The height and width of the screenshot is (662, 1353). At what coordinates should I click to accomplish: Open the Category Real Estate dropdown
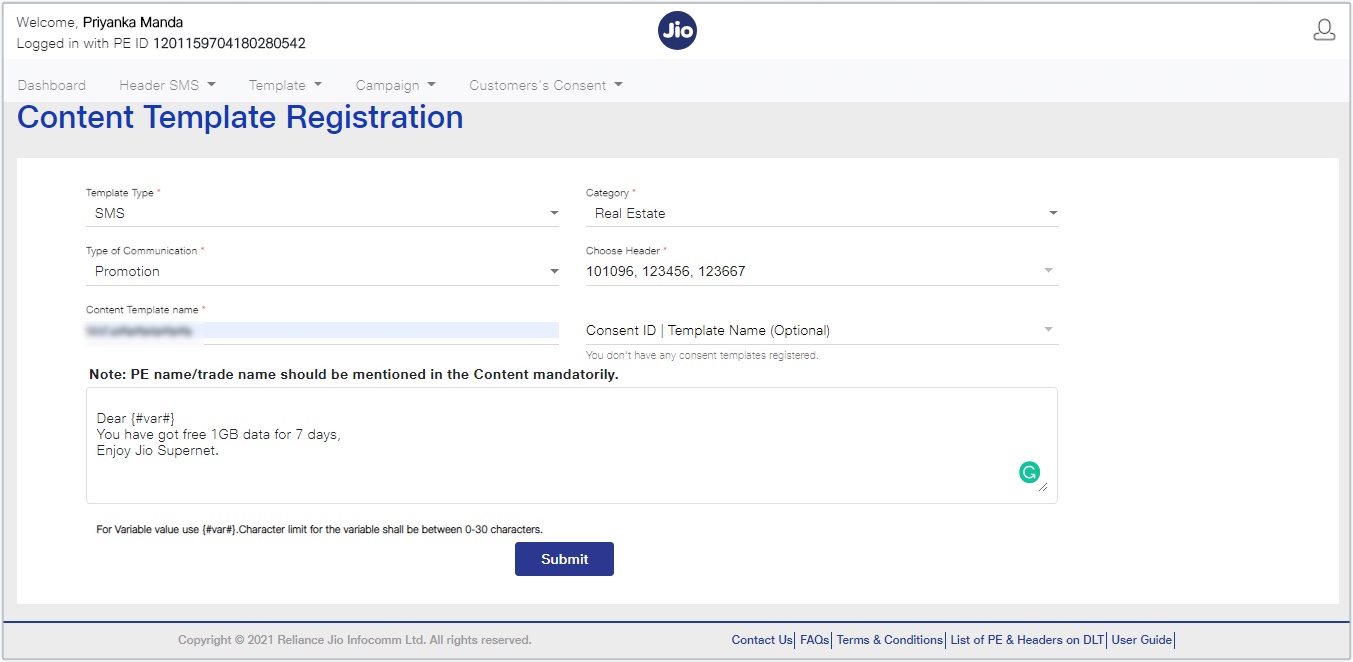click(822, 213)
